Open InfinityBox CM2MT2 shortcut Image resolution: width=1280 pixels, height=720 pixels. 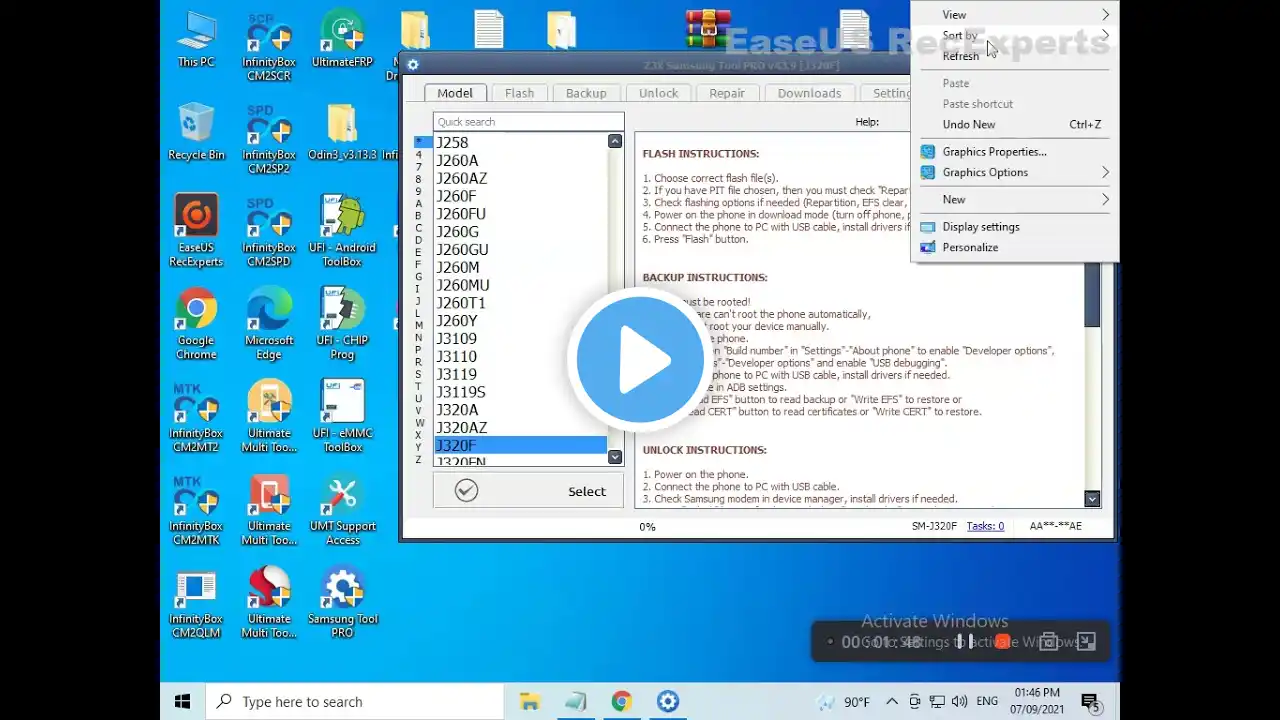196,418
